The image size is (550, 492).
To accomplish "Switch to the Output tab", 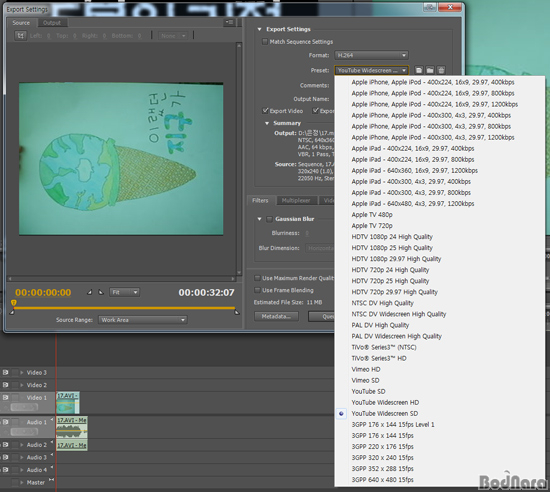I will click(x=52, y=23).
